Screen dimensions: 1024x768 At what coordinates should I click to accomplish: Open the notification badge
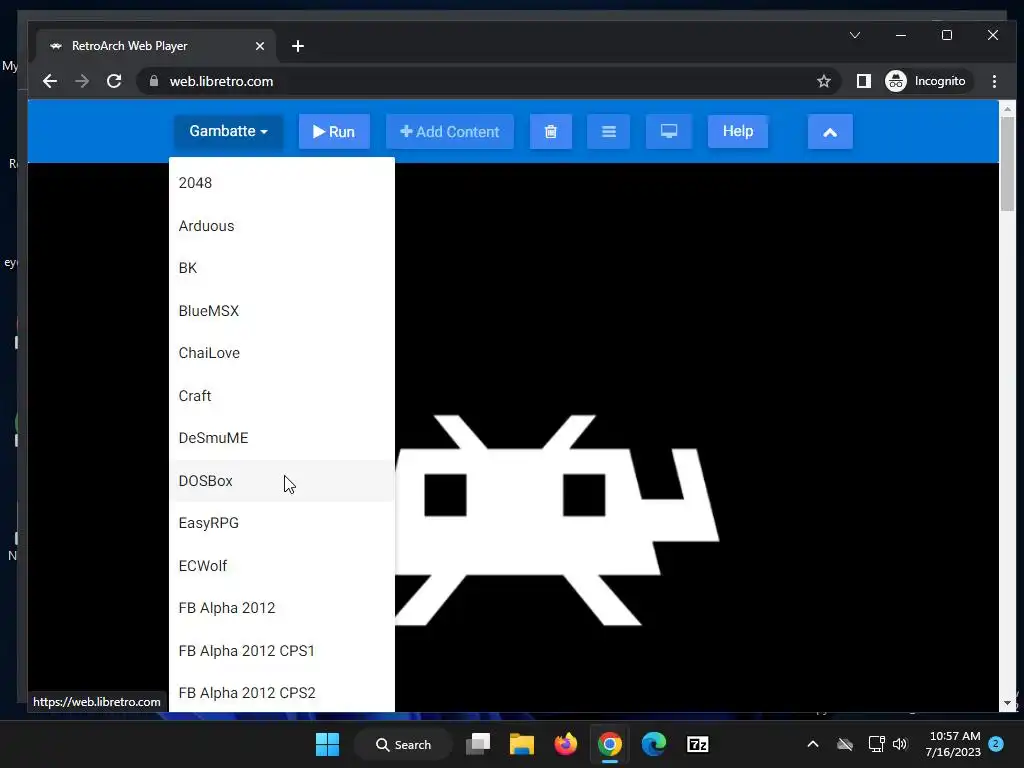point(996,744)
